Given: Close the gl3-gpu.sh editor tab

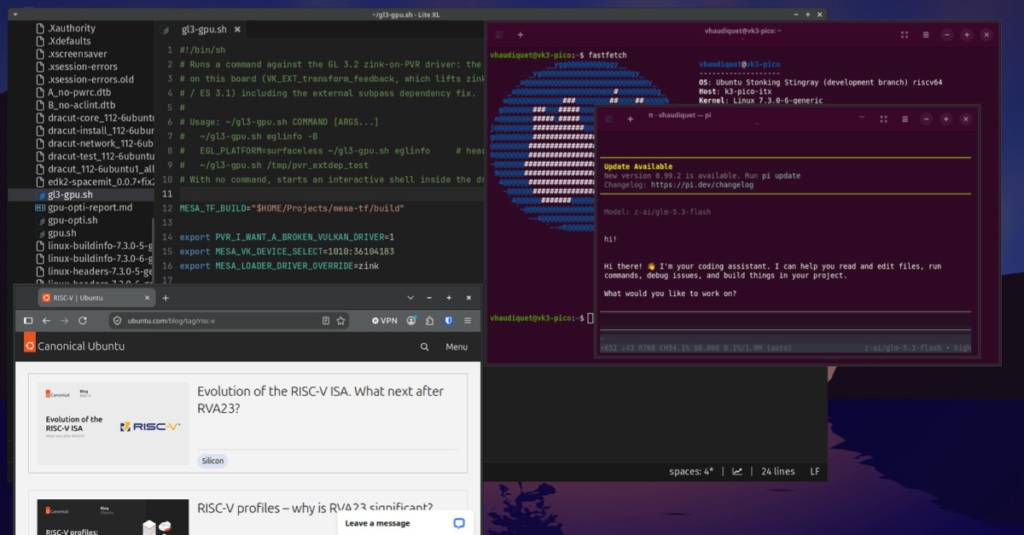Looking at the screenshot, I should click(238, 29).
